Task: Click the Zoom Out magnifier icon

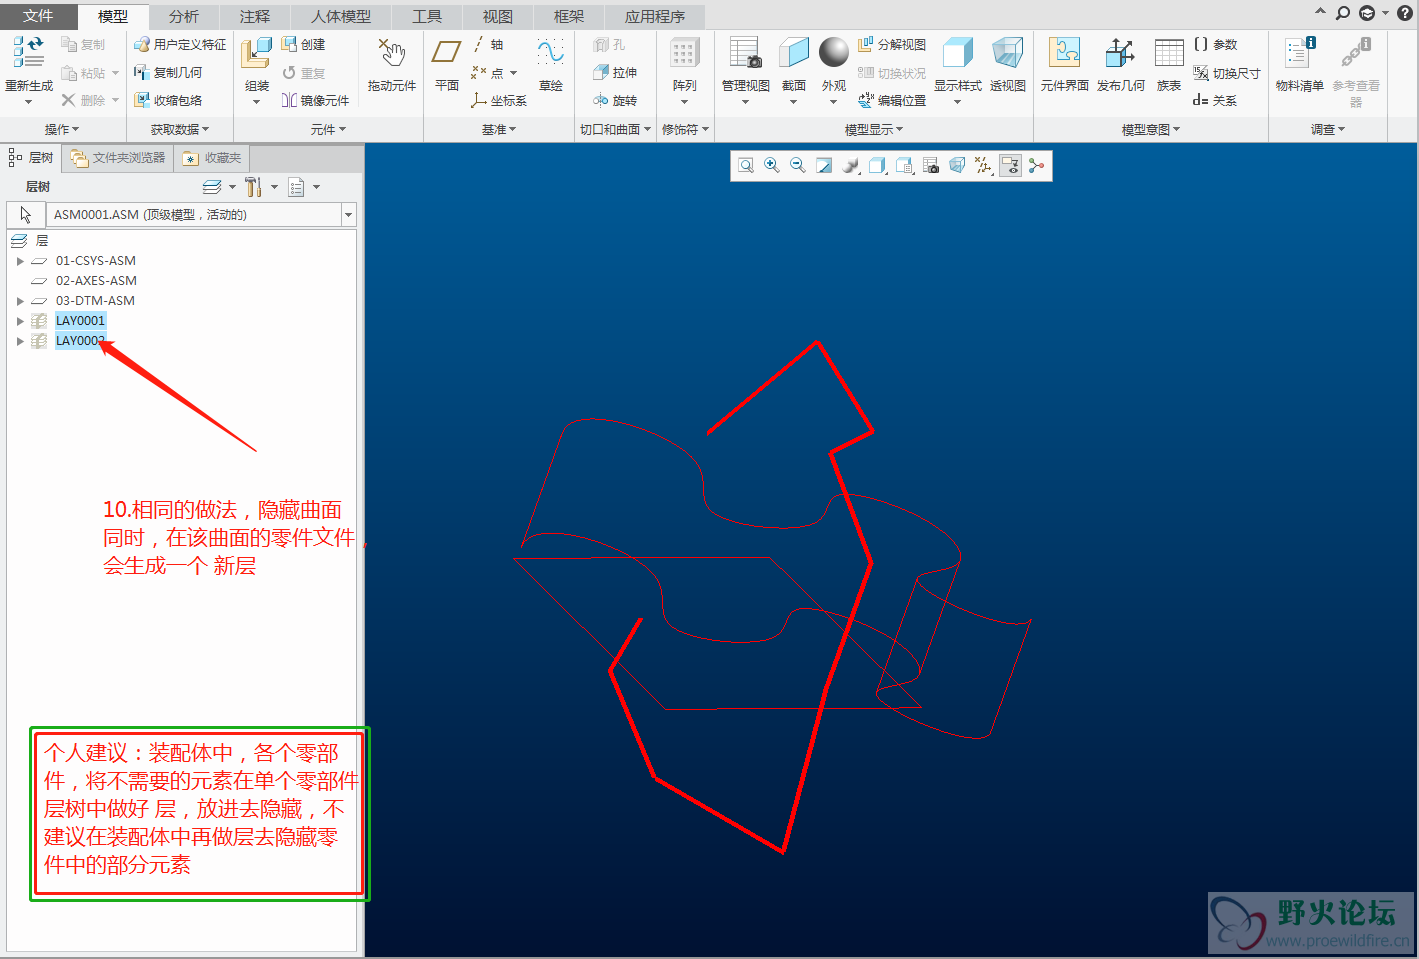Action: 798,166
